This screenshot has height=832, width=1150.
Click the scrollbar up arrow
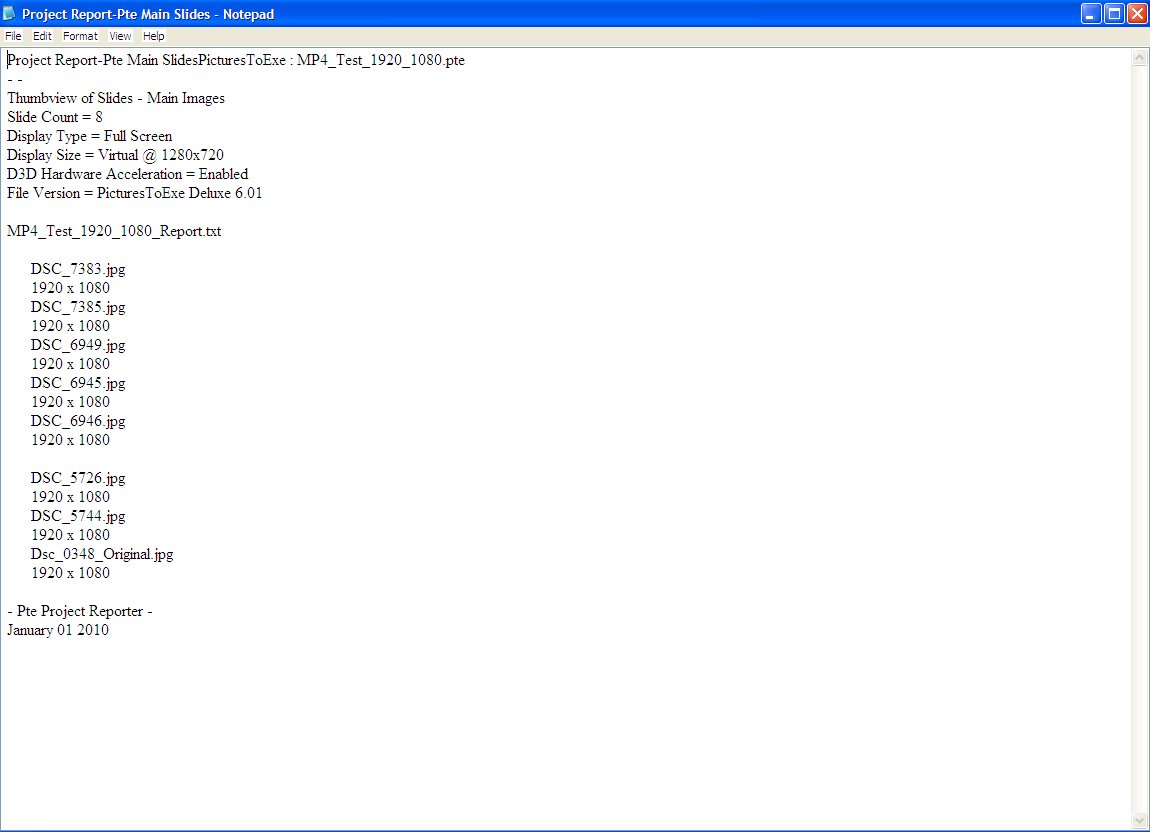1139,58
